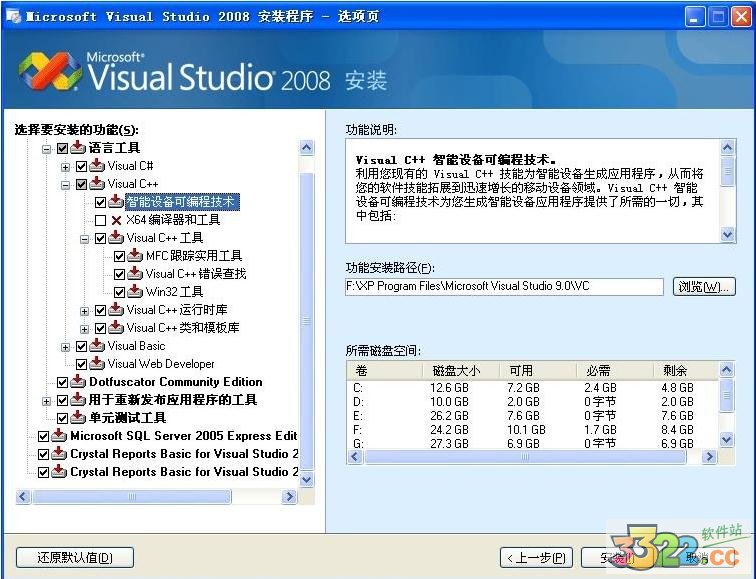756x579 pixels.
Task: Check the X64 编译器和工具 checkbox
Action: pos(100,220)
